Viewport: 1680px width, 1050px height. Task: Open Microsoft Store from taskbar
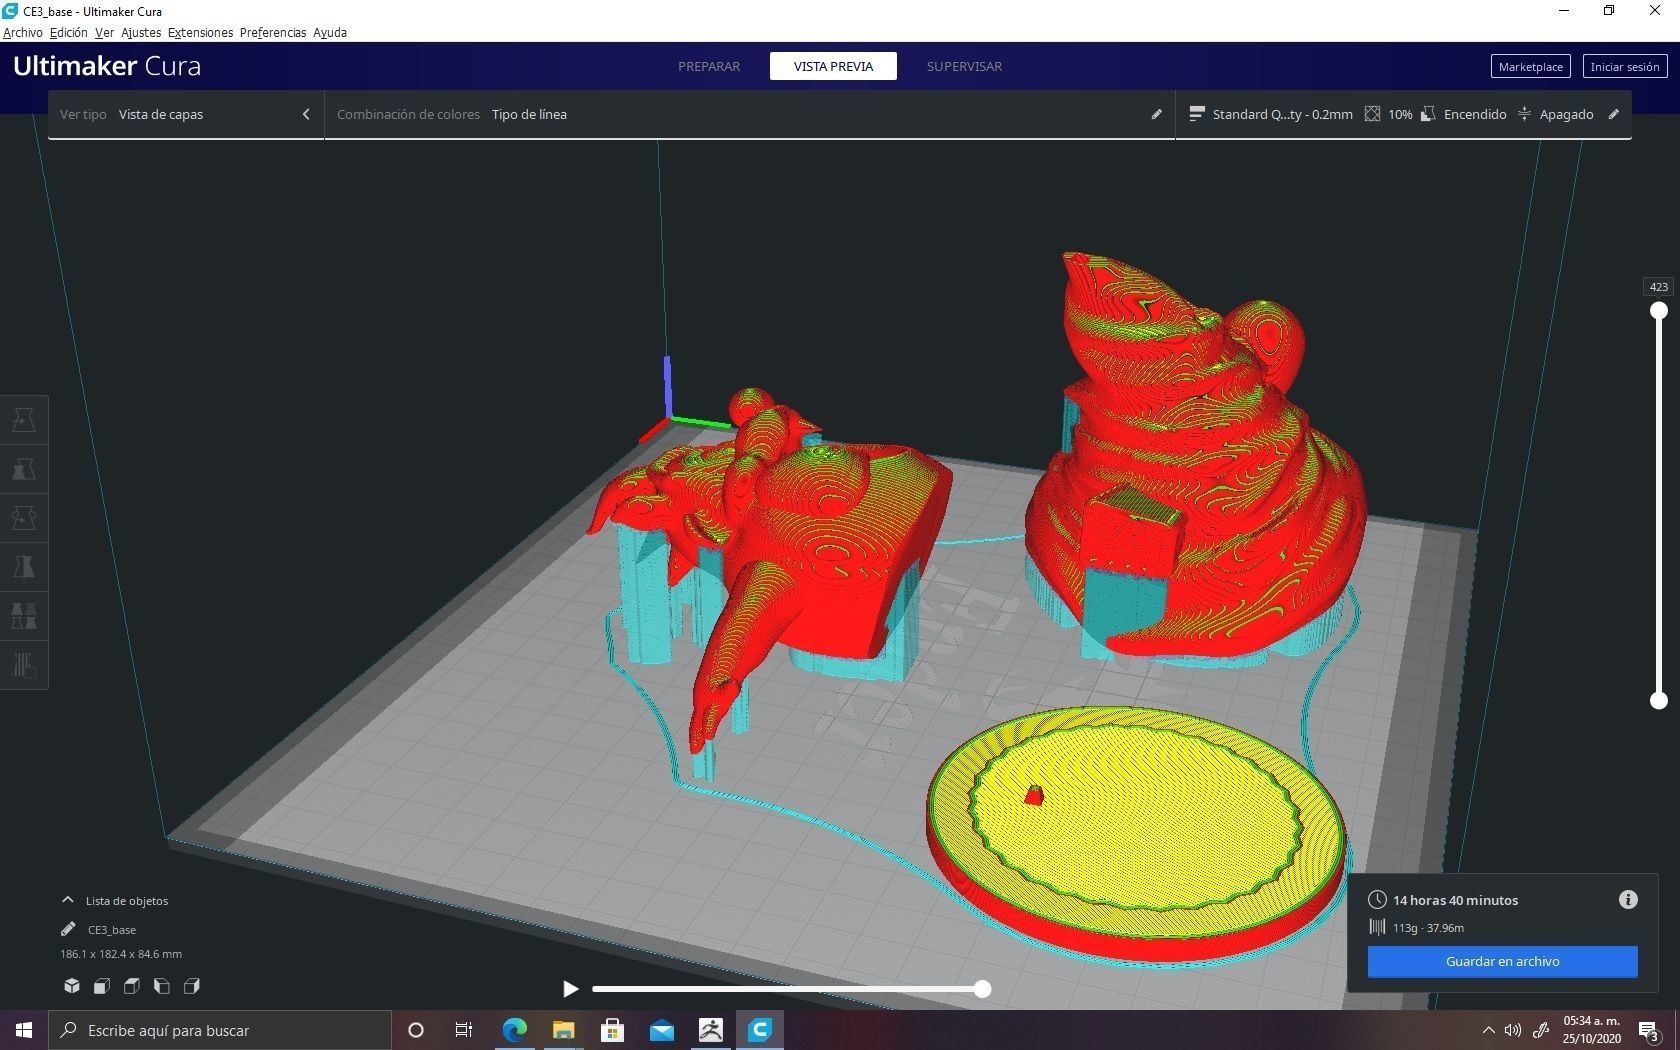tap(612, 1030)
